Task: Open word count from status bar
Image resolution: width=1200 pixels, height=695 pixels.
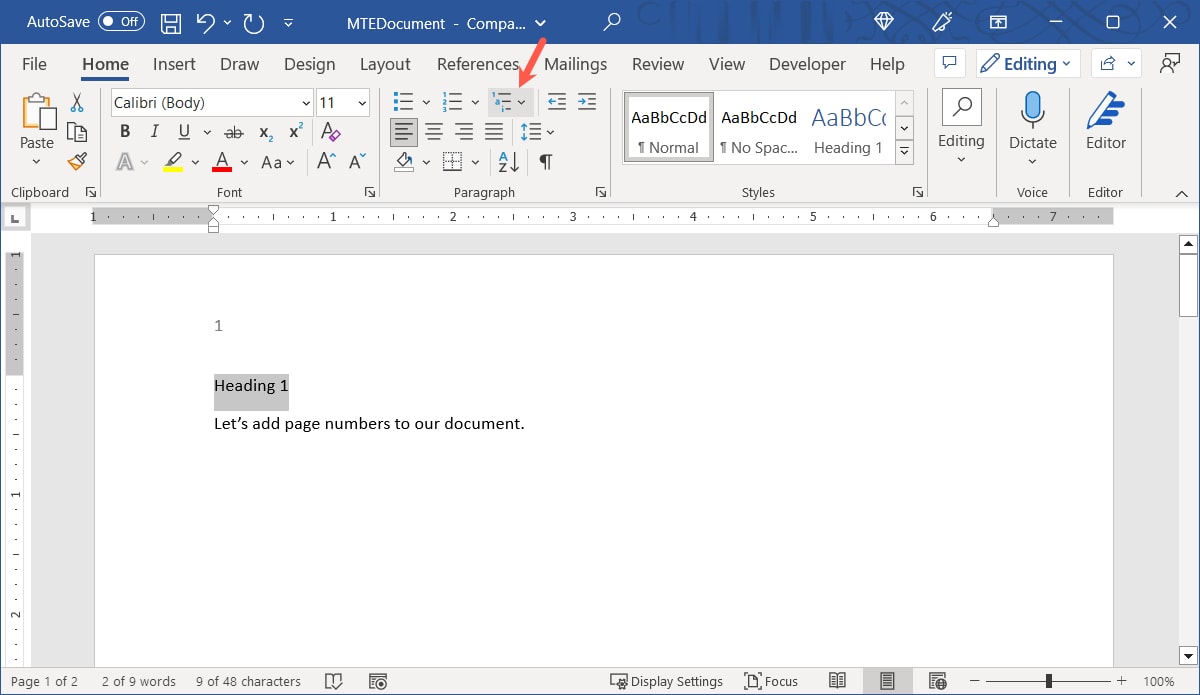Action: coord(138,681)
